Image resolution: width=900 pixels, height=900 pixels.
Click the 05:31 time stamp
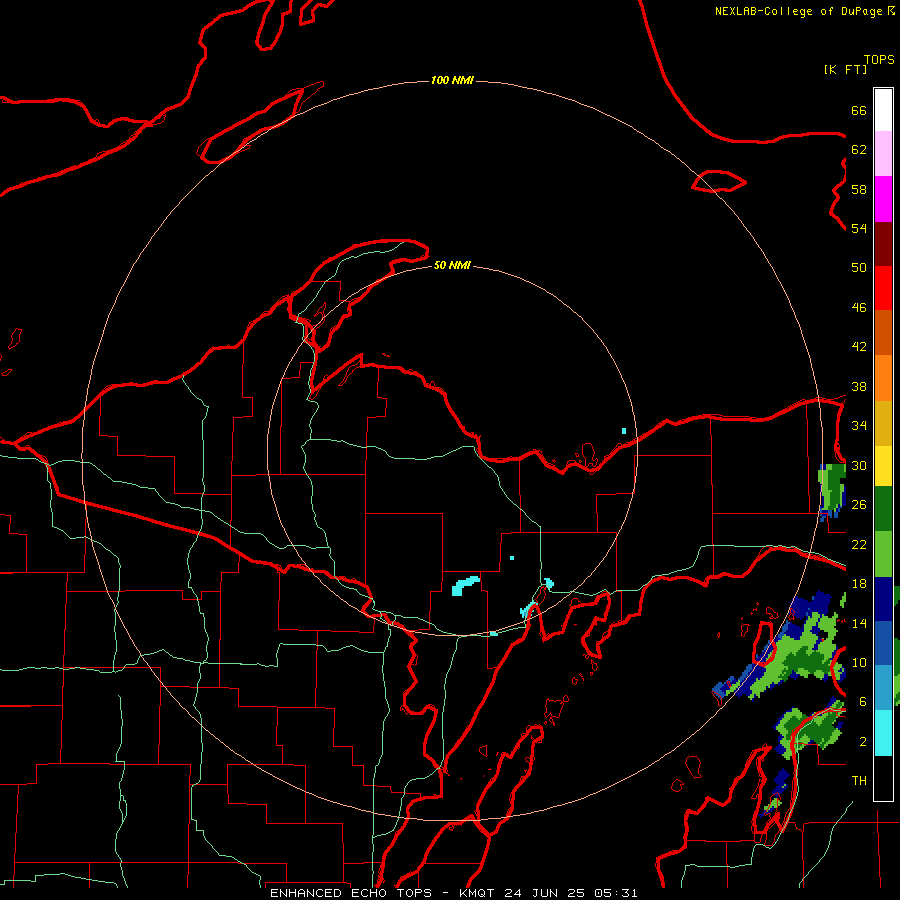615,893
